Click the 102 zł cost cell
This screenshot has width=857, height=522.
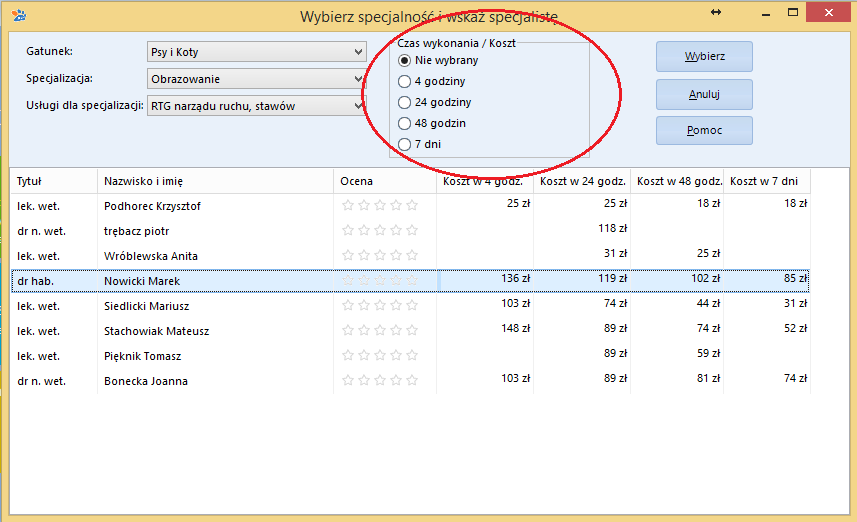pos(706,278)
